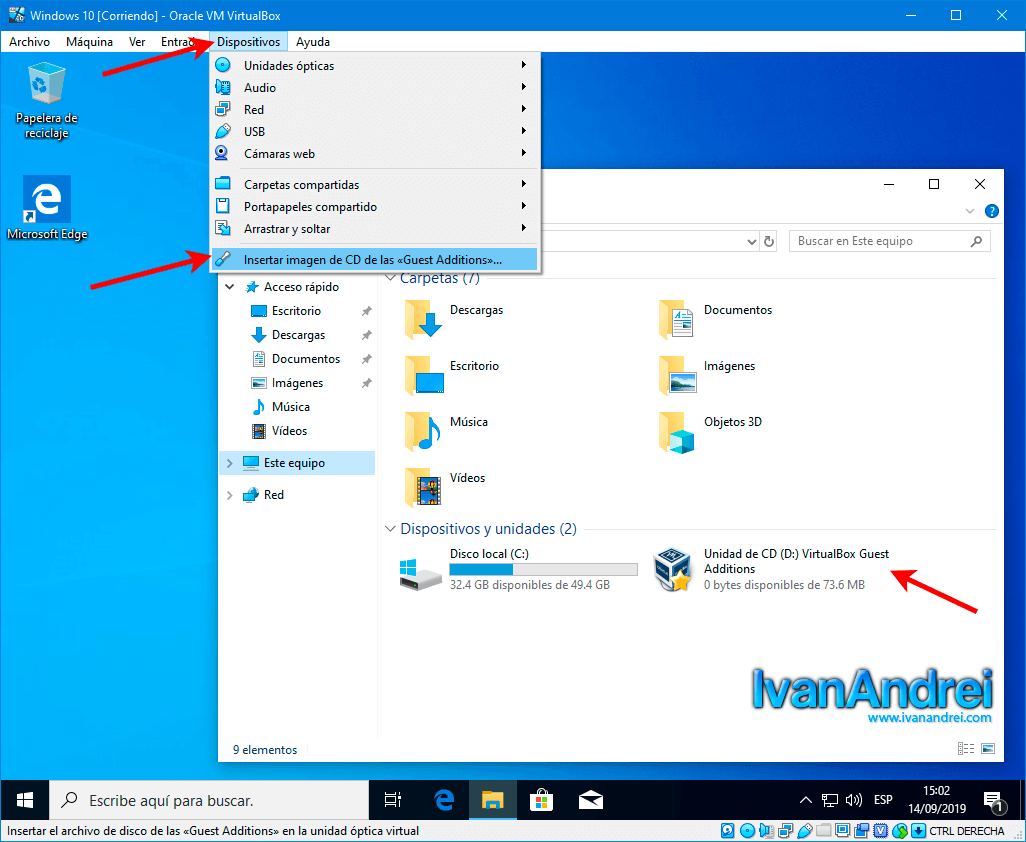Image resolution: width=1026 pixels, height=842 pixels.
Task: Select Microsoft Edge desktop shortcut
Action: (47, 208)
